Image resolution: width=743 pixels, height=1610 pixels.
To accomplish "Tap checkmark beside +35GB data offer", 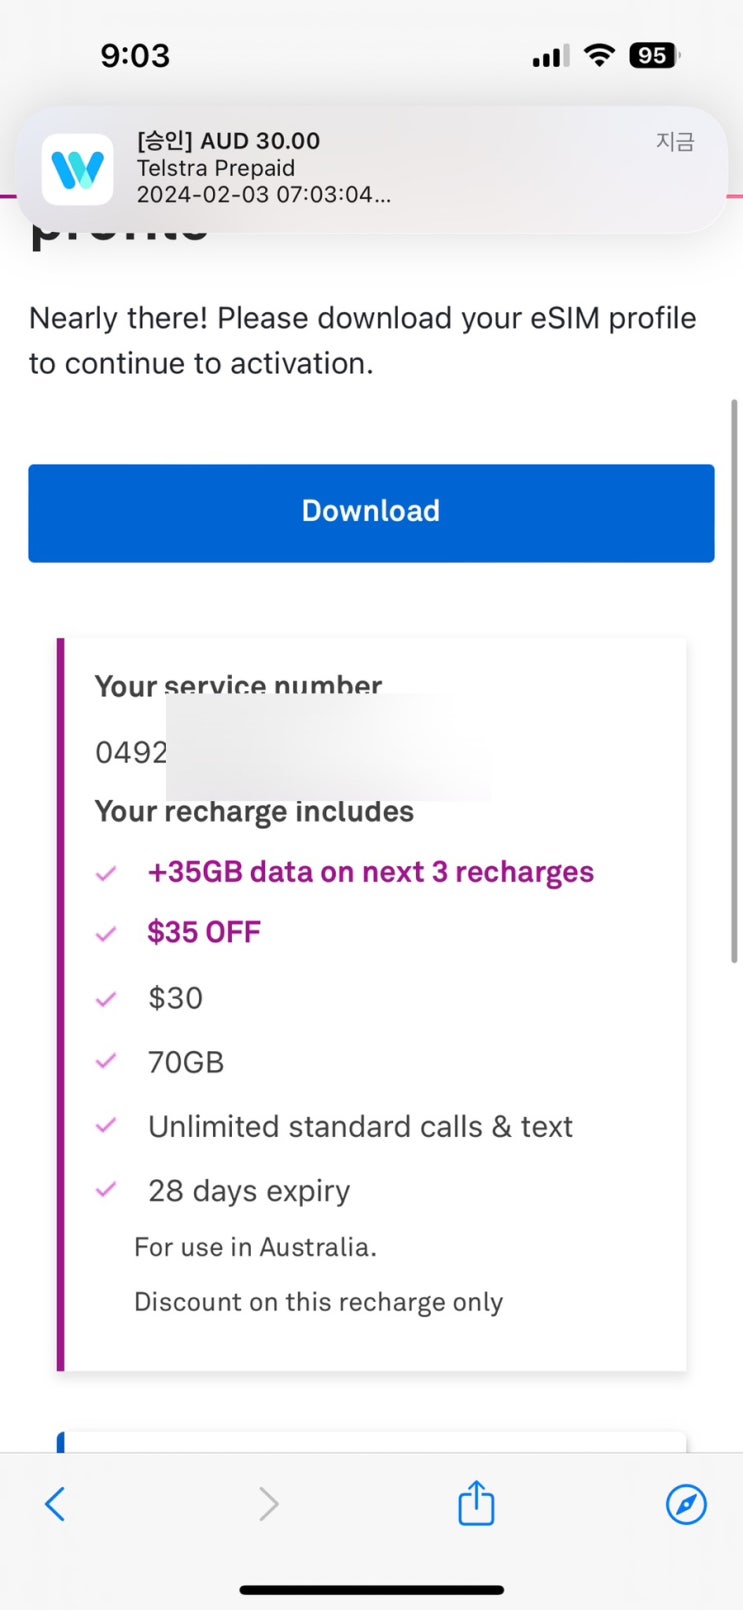I will pos(106,873).
